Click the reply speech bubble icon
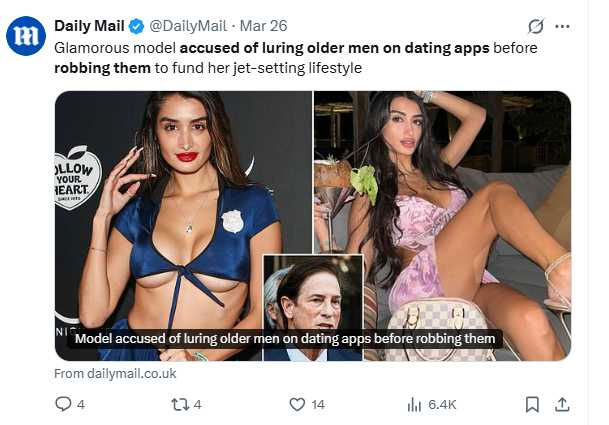Viewport: 609px width, 425px height. [x=63, y=404]
